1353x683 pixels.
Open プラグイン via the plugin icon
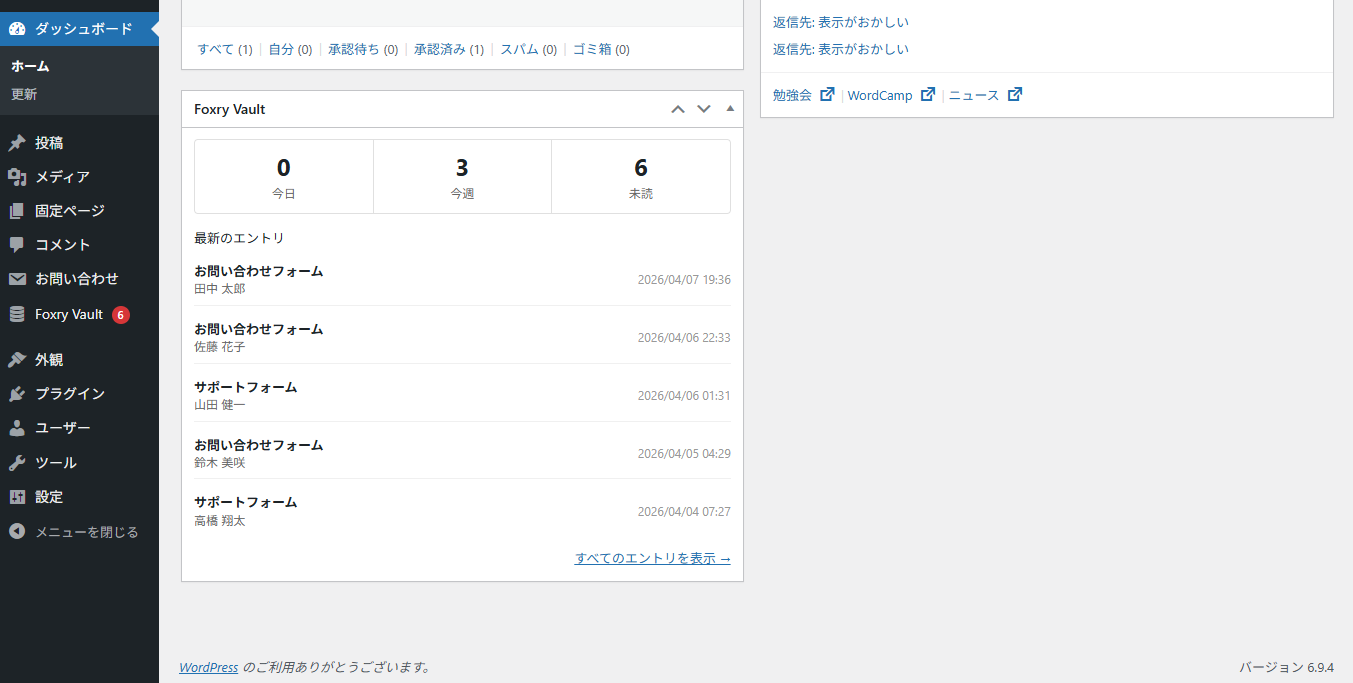(16, 393)
